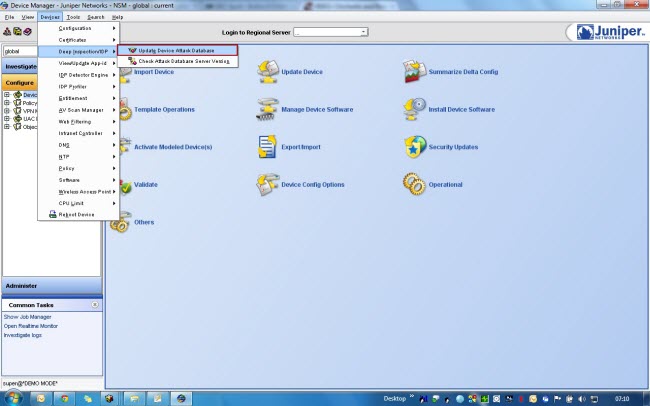650x406 pixels.
Task: Click the Validate checkmark icon
Action: point(125,186)
